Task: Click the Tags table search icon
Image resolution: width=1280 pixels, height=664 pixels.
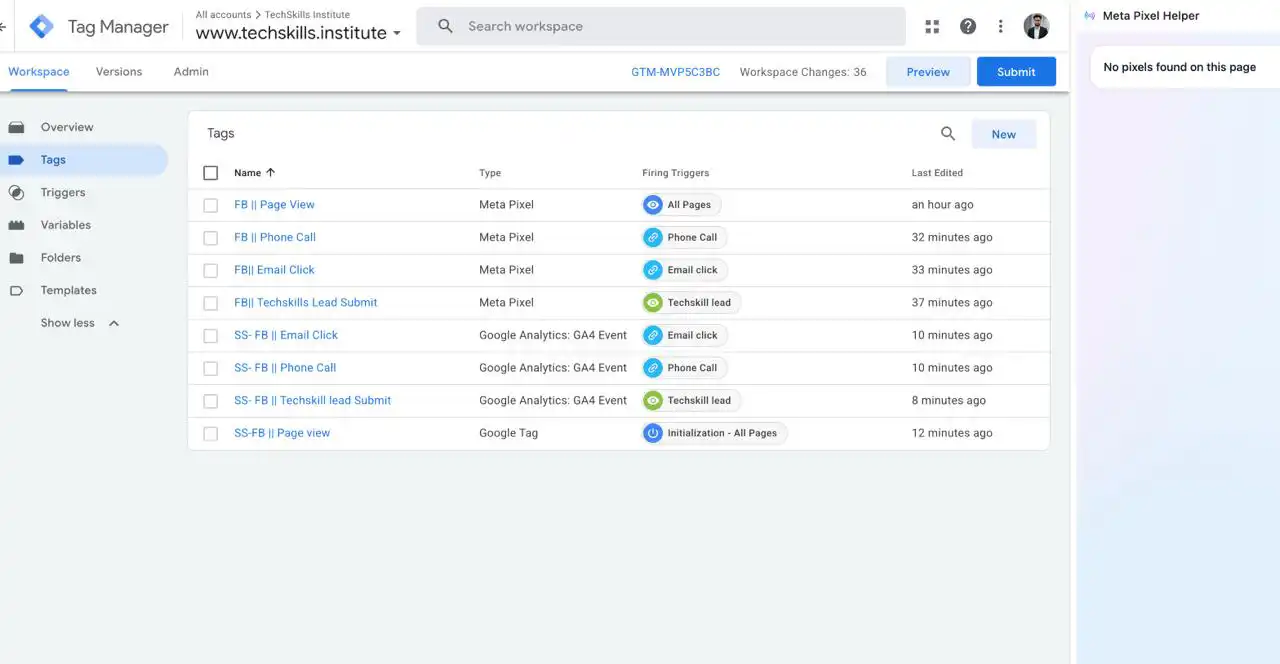Action: click(948, 134)
